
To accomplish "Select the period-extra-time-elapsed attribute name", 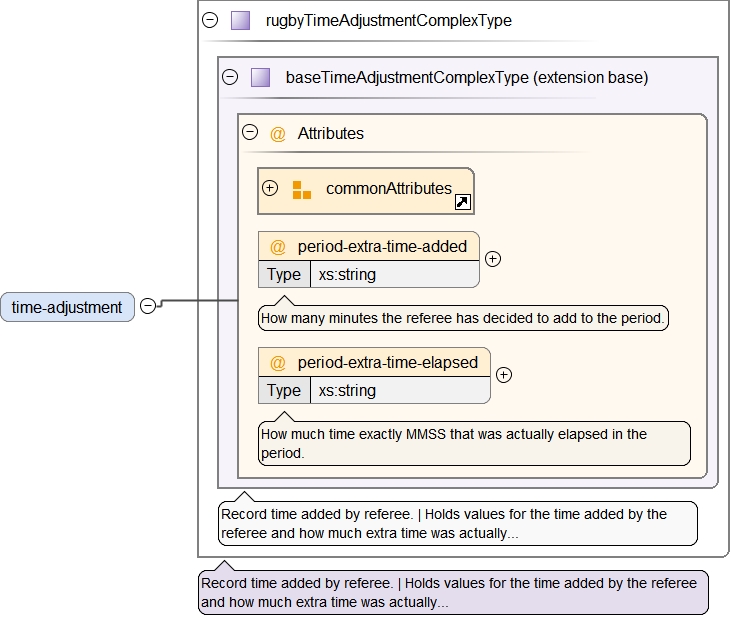I will pos(388,362).
